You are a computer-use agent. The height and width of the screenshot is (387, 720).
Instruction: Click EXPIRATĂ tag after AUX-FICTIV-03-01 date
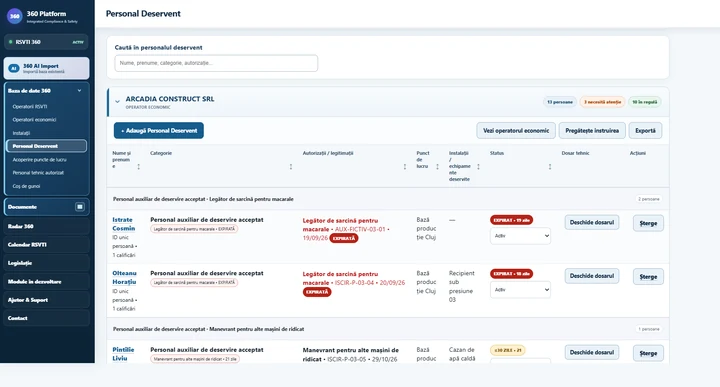[x=343, y=239]
